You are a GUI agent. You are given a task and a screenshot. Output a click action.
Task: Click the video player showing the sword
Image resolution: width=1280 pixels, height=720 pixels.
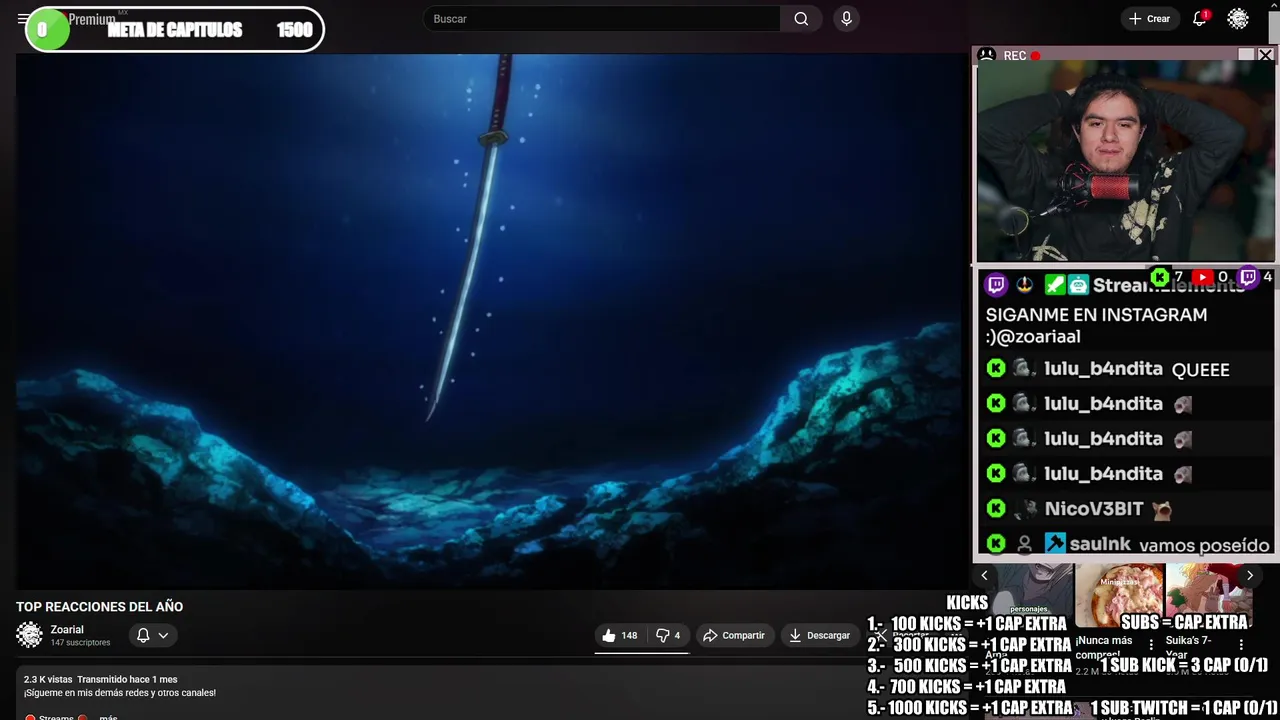[x=490, y=320]
